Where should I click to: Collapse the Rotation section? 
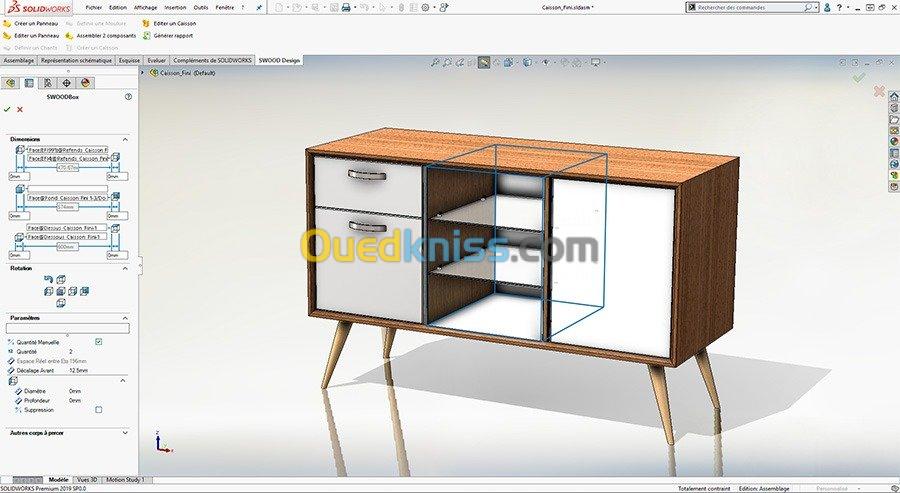point(125,269)
